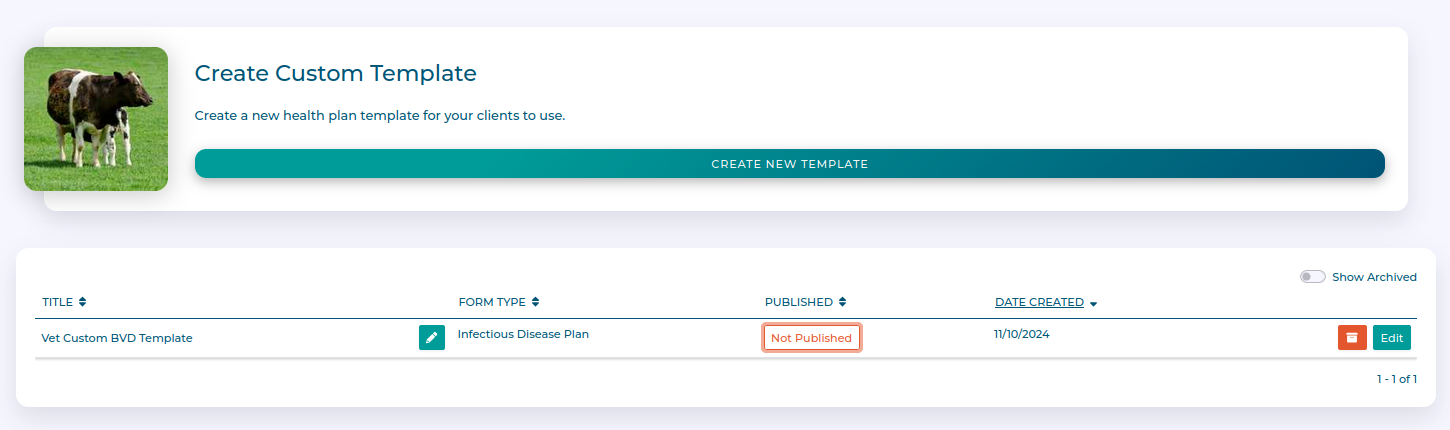The height and width of the screenshot is (430, 1450).
Task: Click the Not Published status badge
Action: (x=811, y=338)
